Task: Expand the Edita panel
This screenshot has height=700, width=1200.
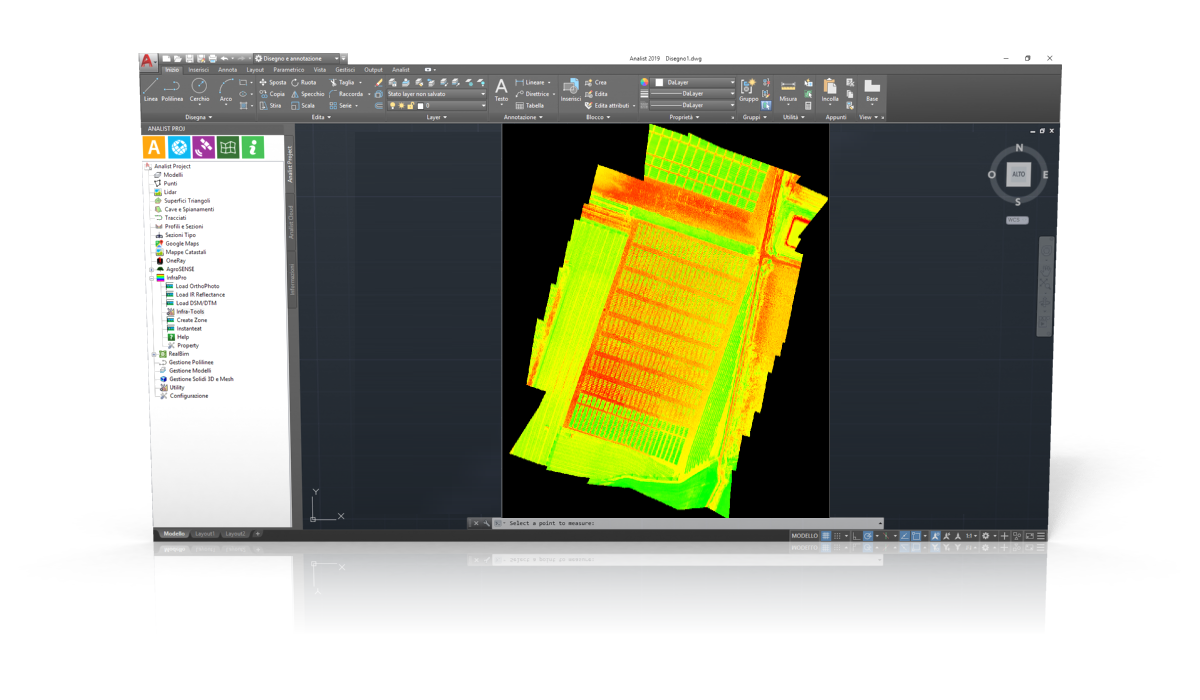Action: point(322,117)
